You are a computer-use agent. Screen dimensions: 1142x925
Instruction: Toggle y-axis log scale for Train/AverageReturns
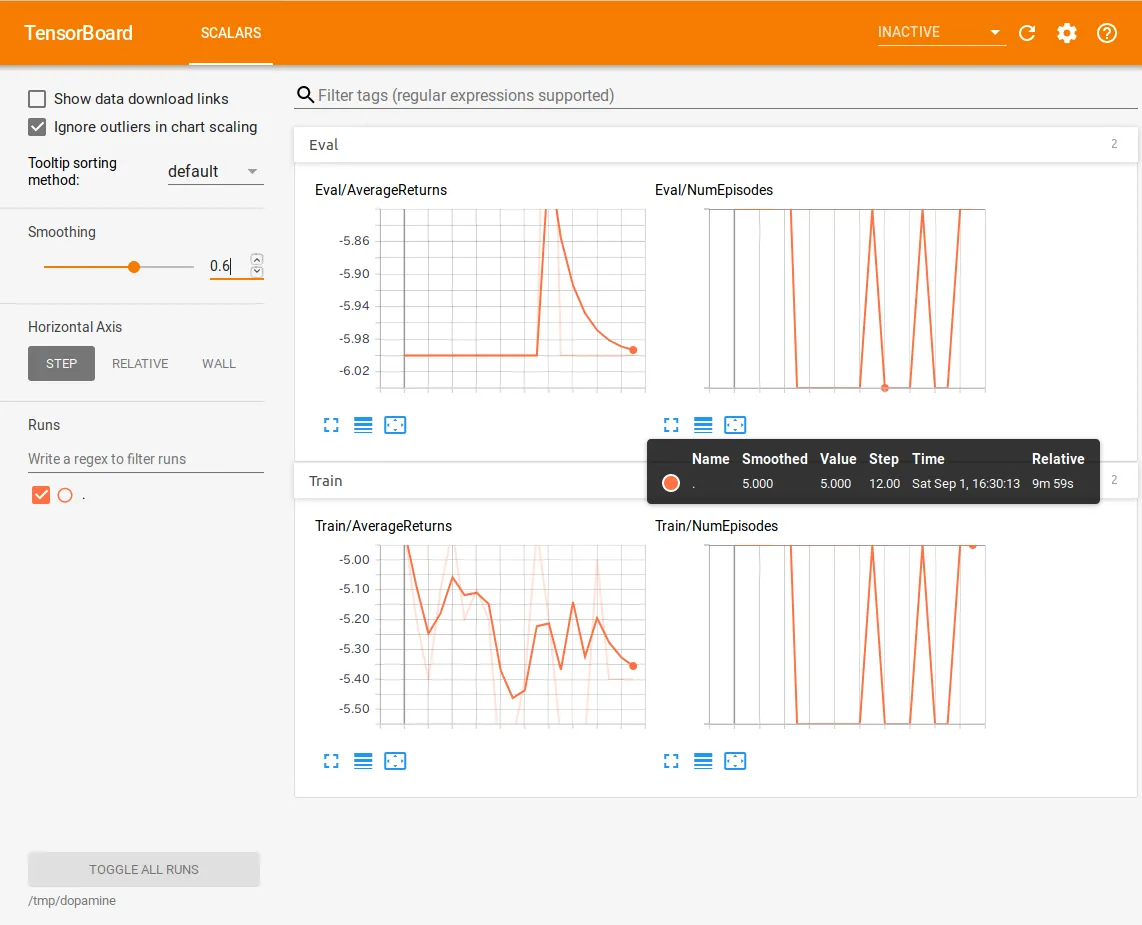363,761
